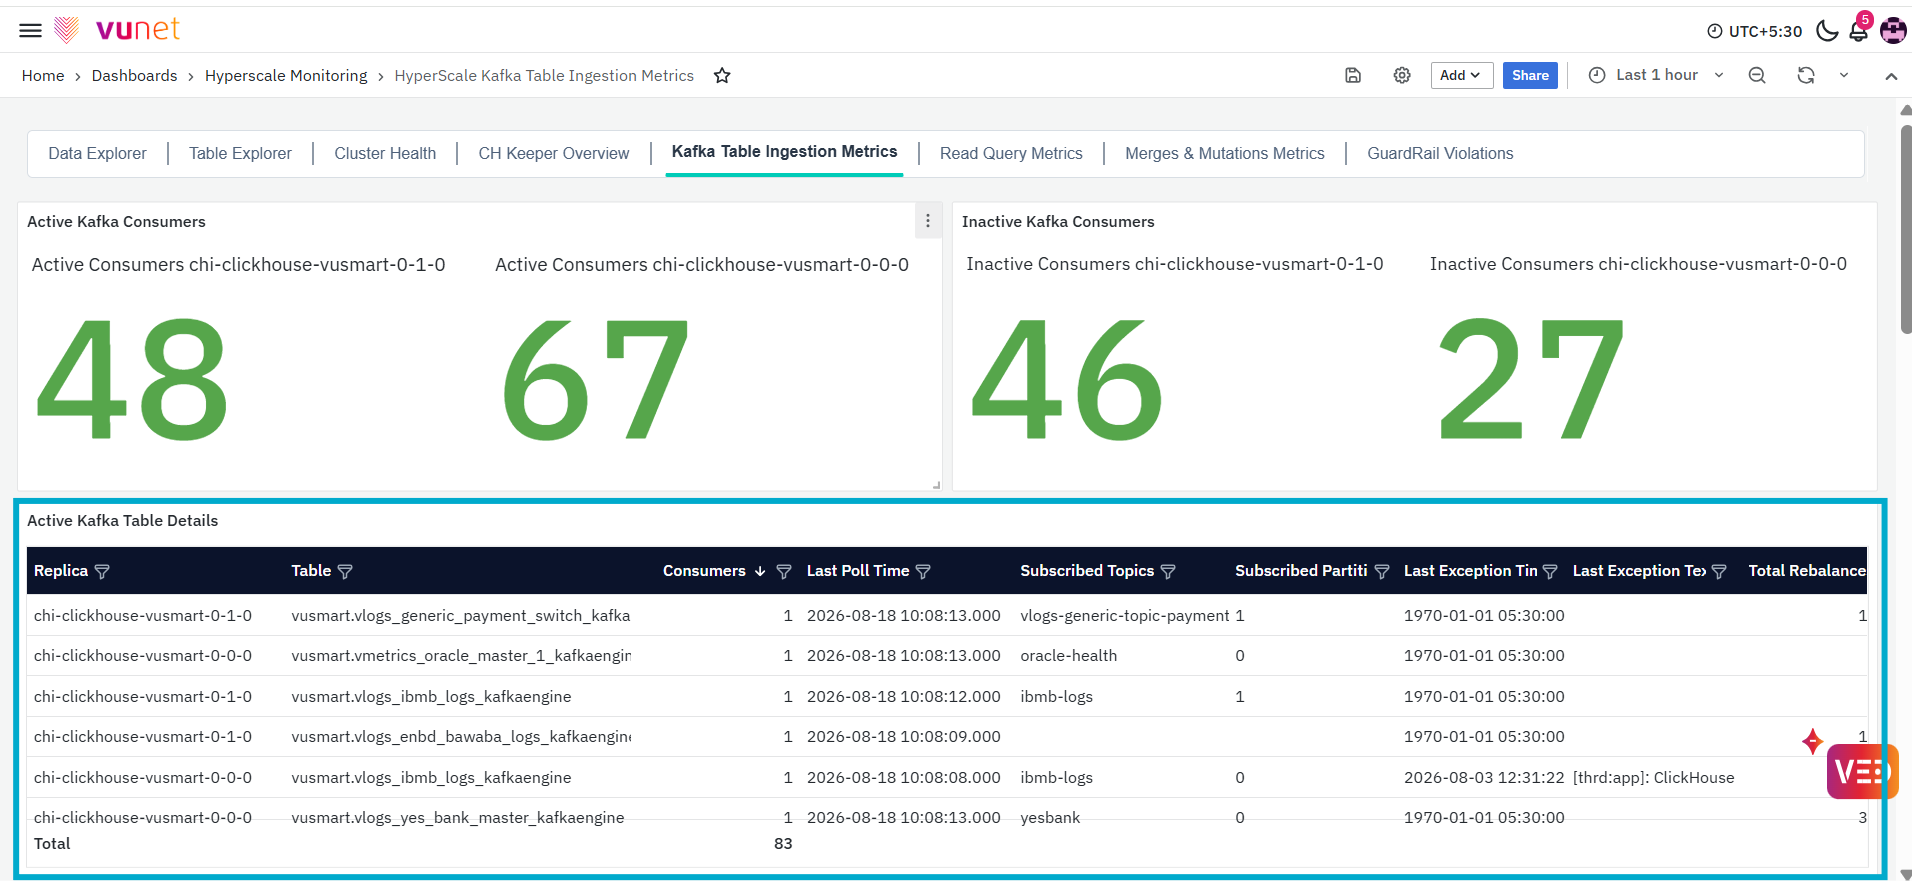1912x881 pixels.
Task: Switch to Cluster Health tab
Action: click(385, 153)
